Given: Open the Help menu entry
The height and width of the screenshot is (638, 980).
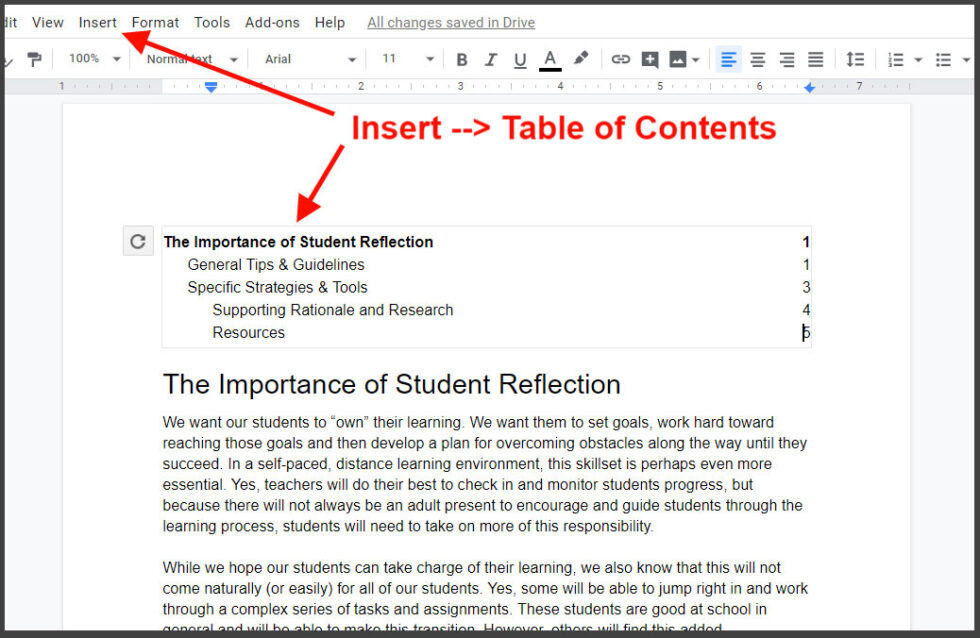Looking at the screenshot, I should tap(330, 22).
